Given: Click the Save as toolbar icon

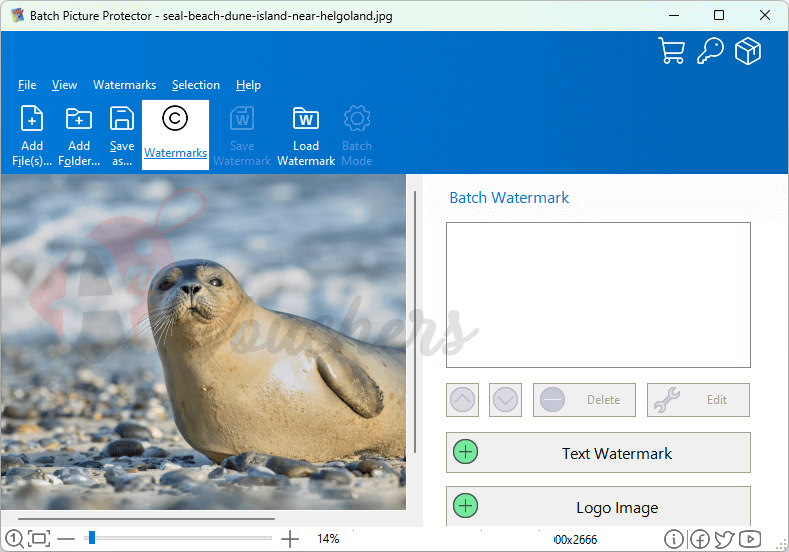Looking at the screenshot, I should point(122,135).
